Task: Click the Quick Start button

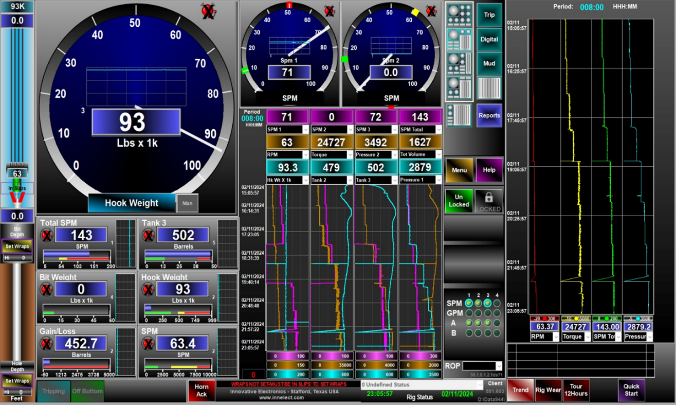Action: click(x=632, y=390)
